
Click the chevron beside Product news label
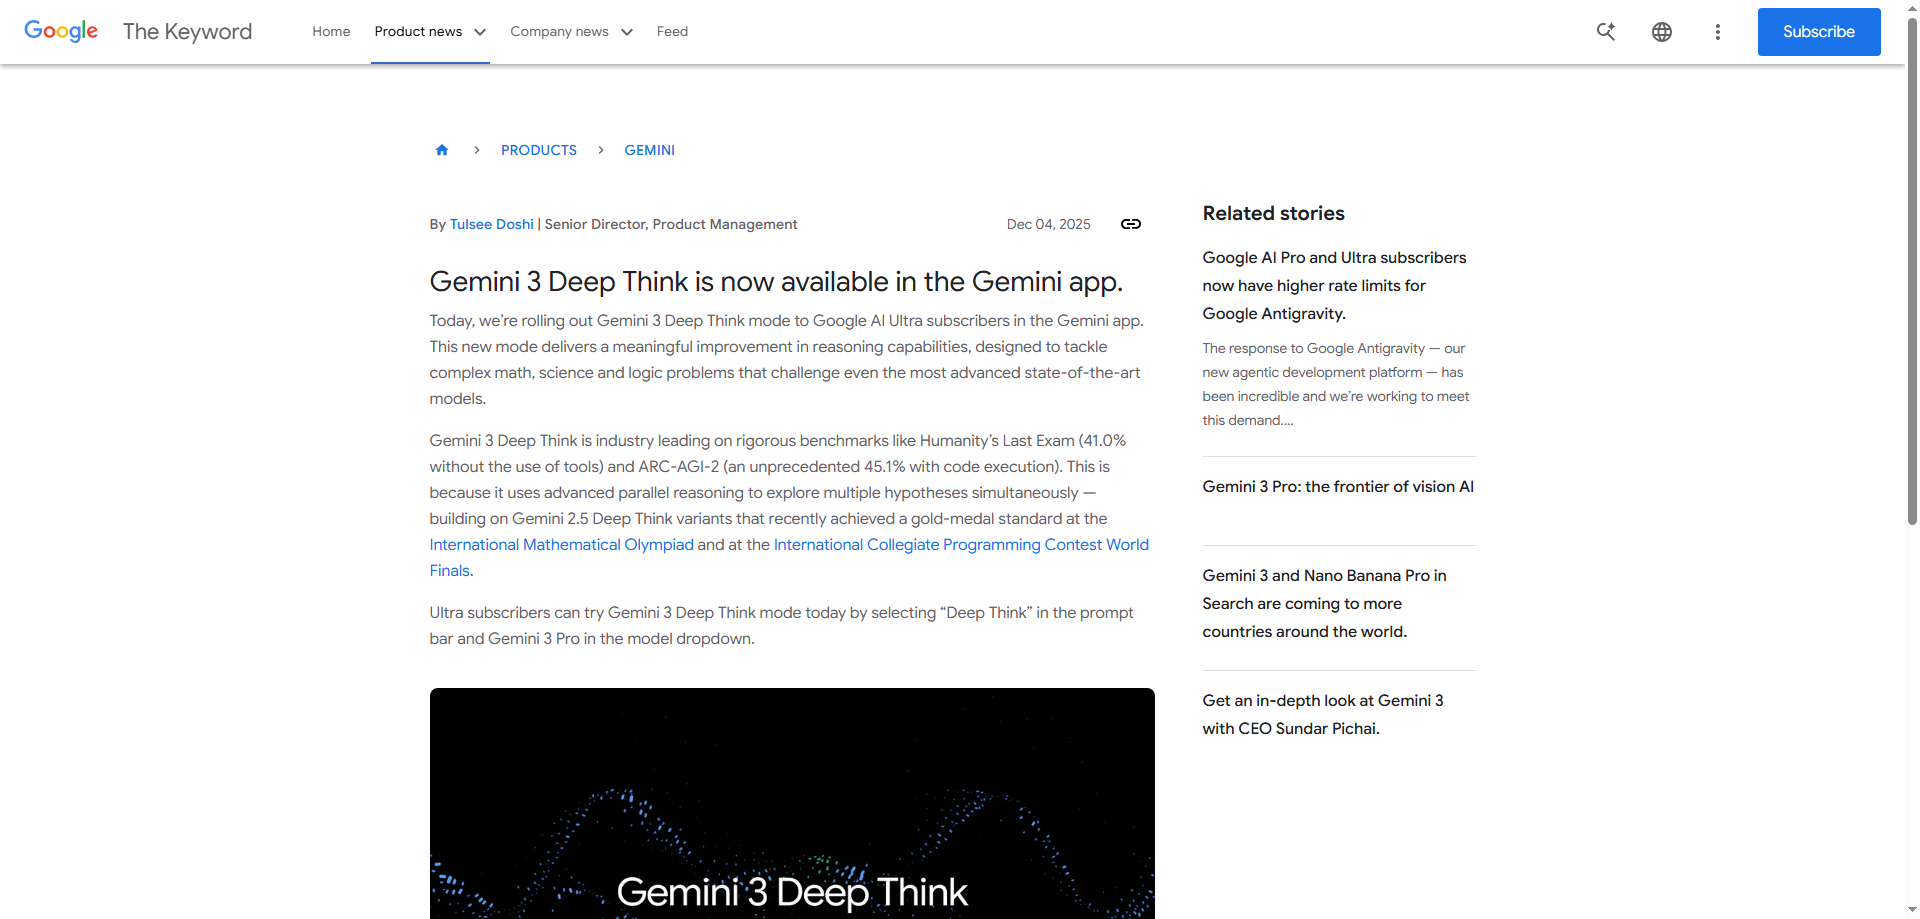pos(481,31)
